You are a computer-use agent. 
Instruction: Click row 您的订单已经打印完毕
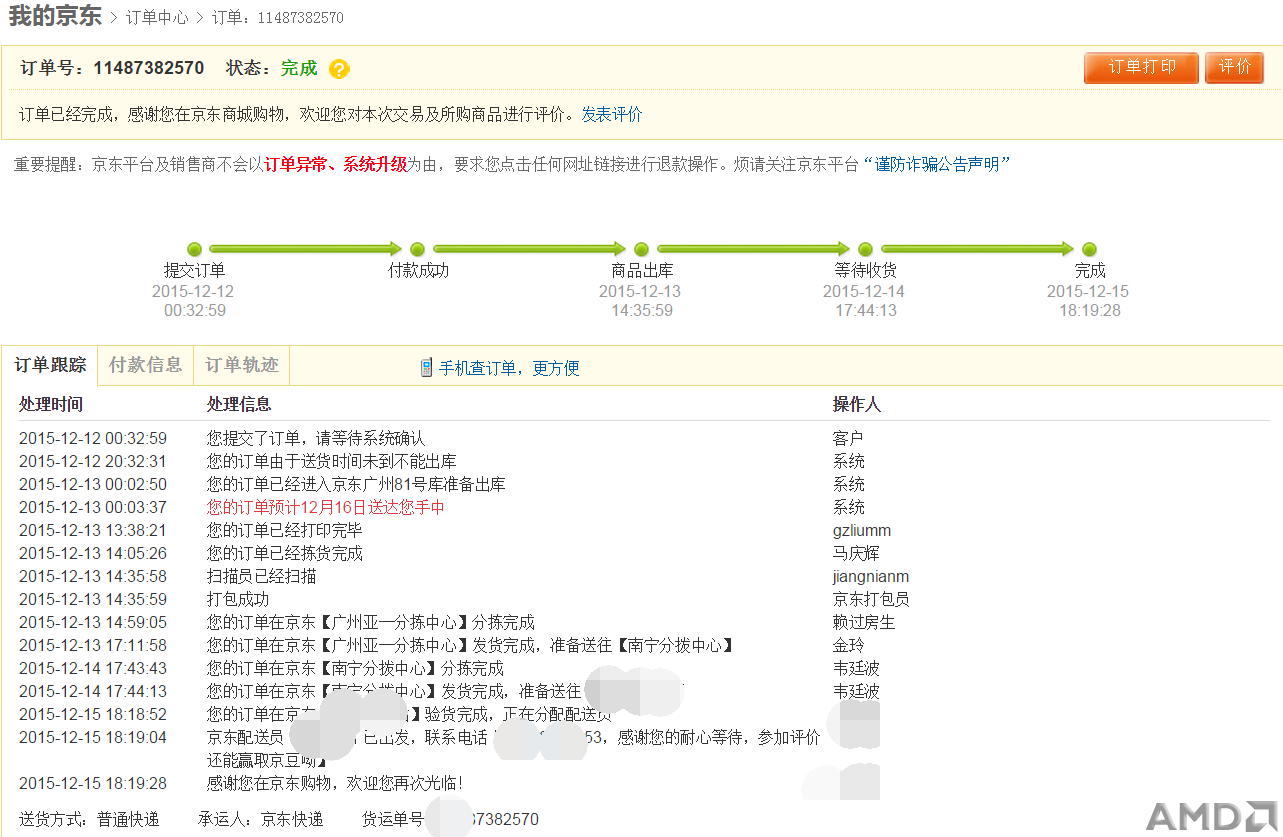(285, 530)
